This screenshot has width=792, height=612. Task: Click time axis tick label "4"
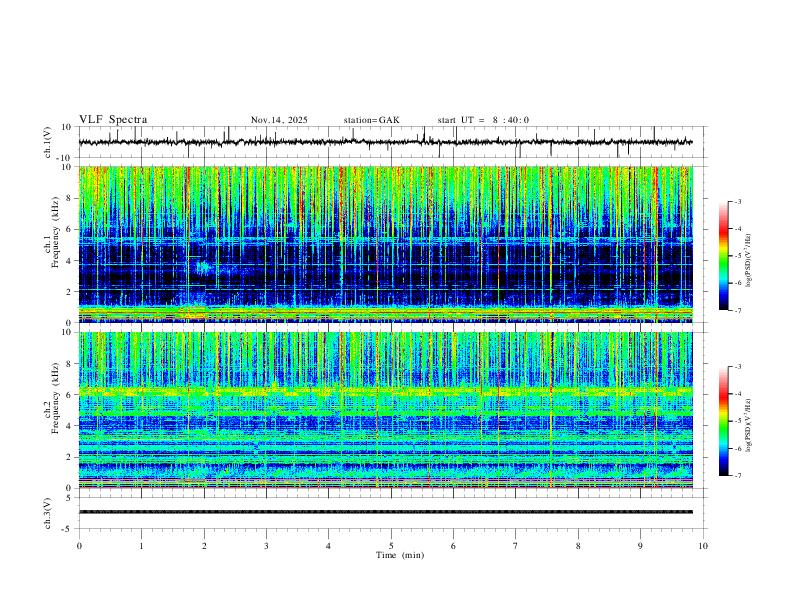click(x=328, y=546)
